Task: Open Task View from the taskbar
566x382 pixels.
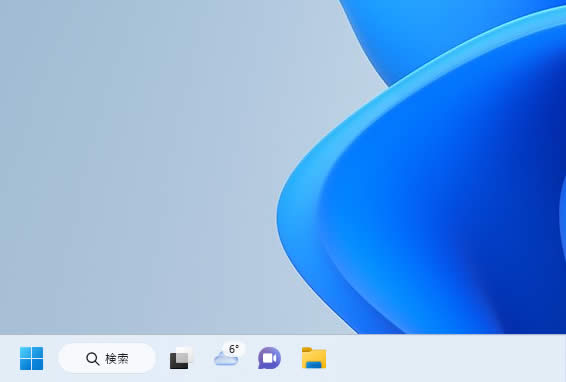Action: 181,358
